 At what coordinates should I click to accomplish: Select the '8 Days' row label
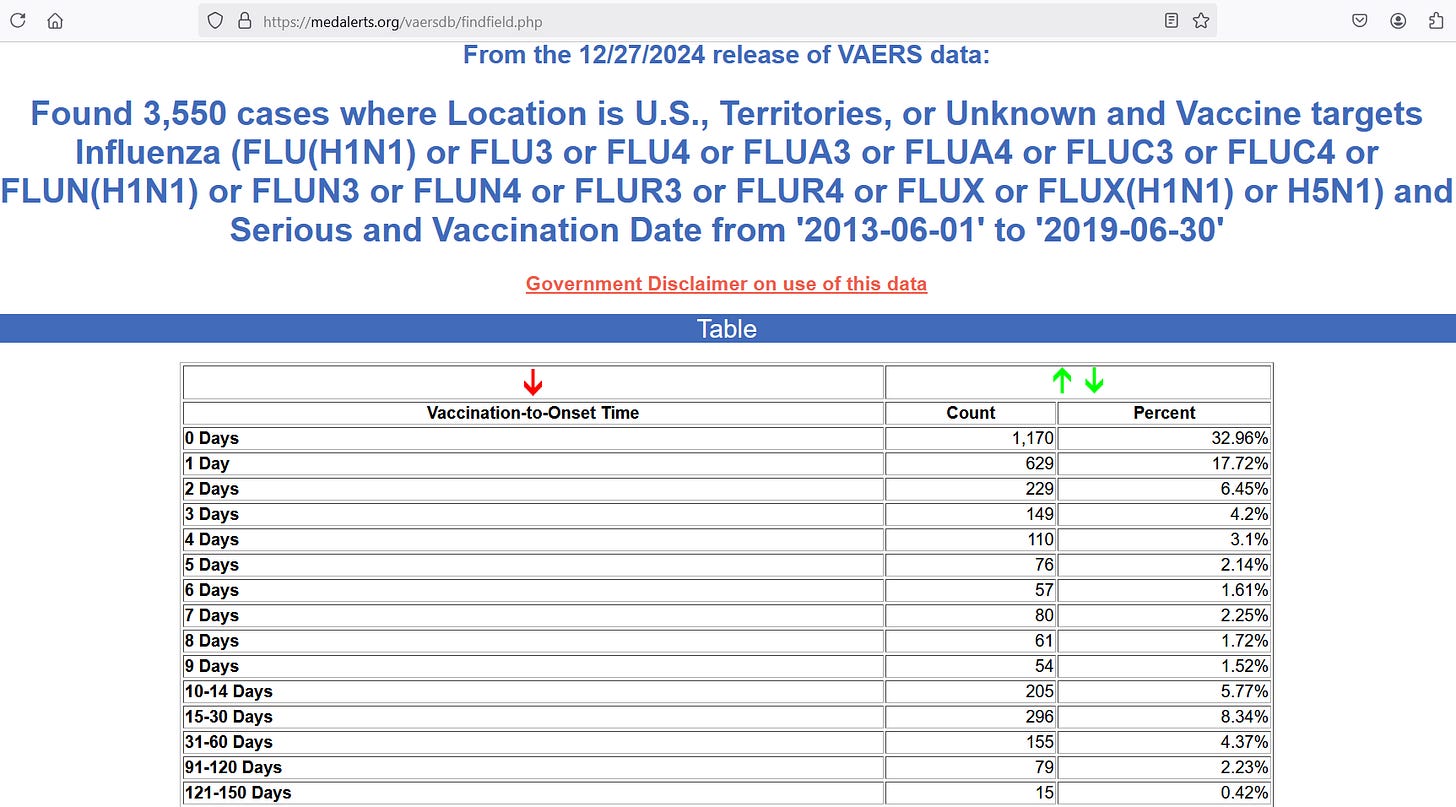(x=212, y=641)
